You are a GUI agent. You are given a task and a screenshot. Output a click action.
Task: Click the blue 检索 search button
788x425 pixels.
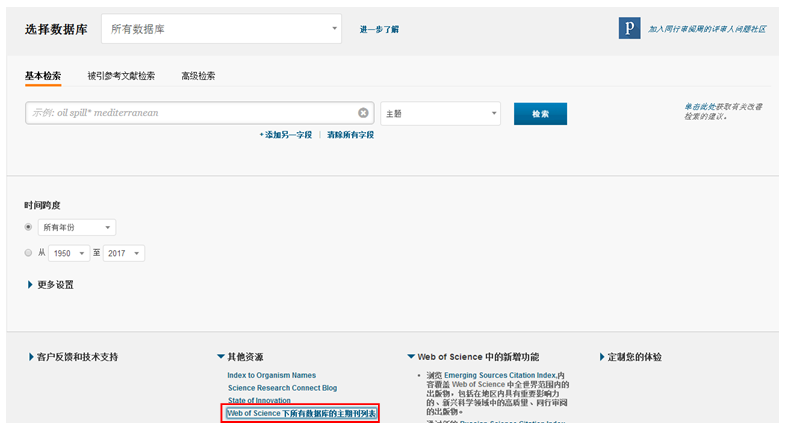(540, 114)
